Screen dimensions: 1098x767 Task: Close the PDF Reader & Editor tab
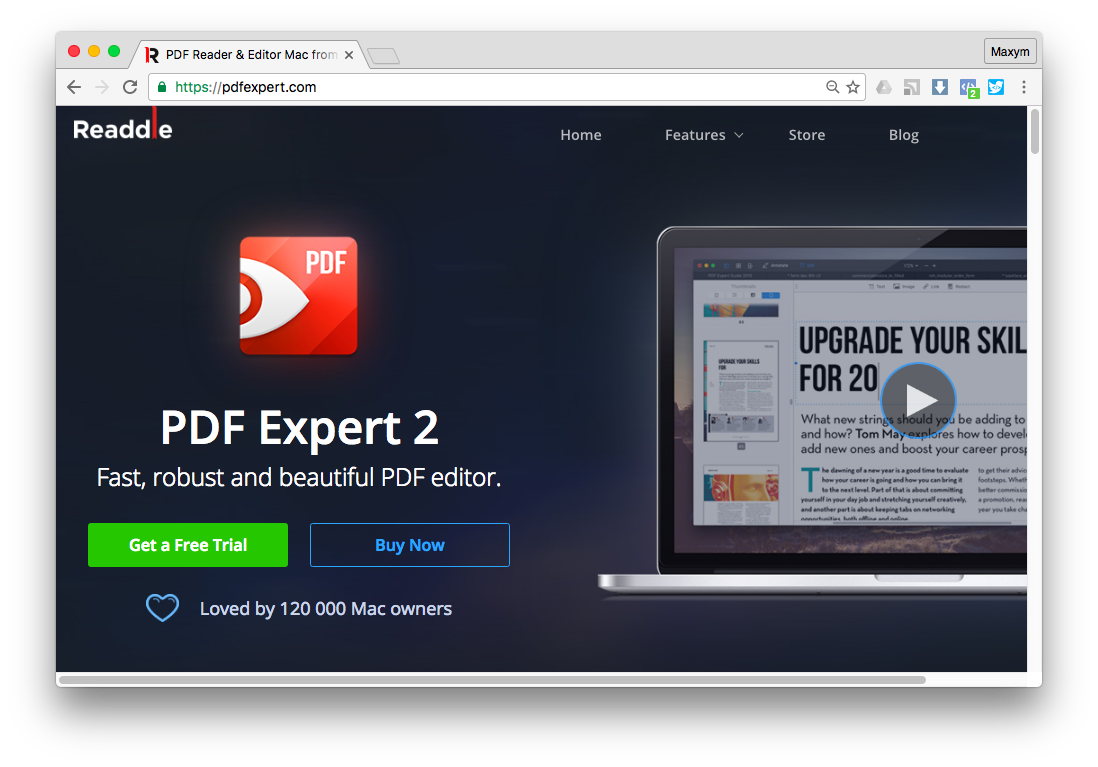pos(349,55)
